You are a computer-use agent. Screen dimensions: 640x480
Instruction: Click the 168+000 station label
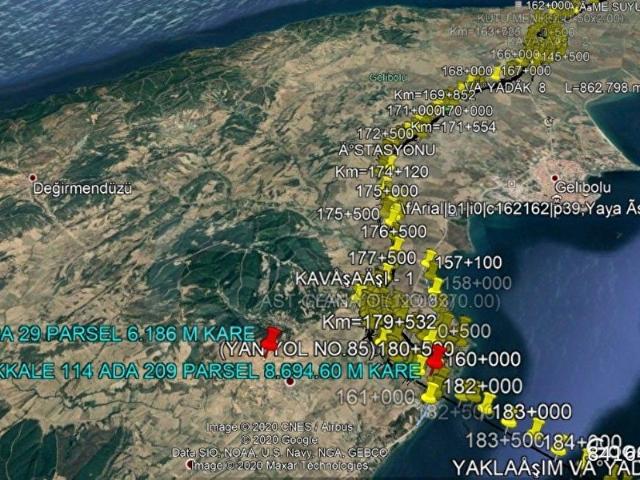tap(467, 71)
